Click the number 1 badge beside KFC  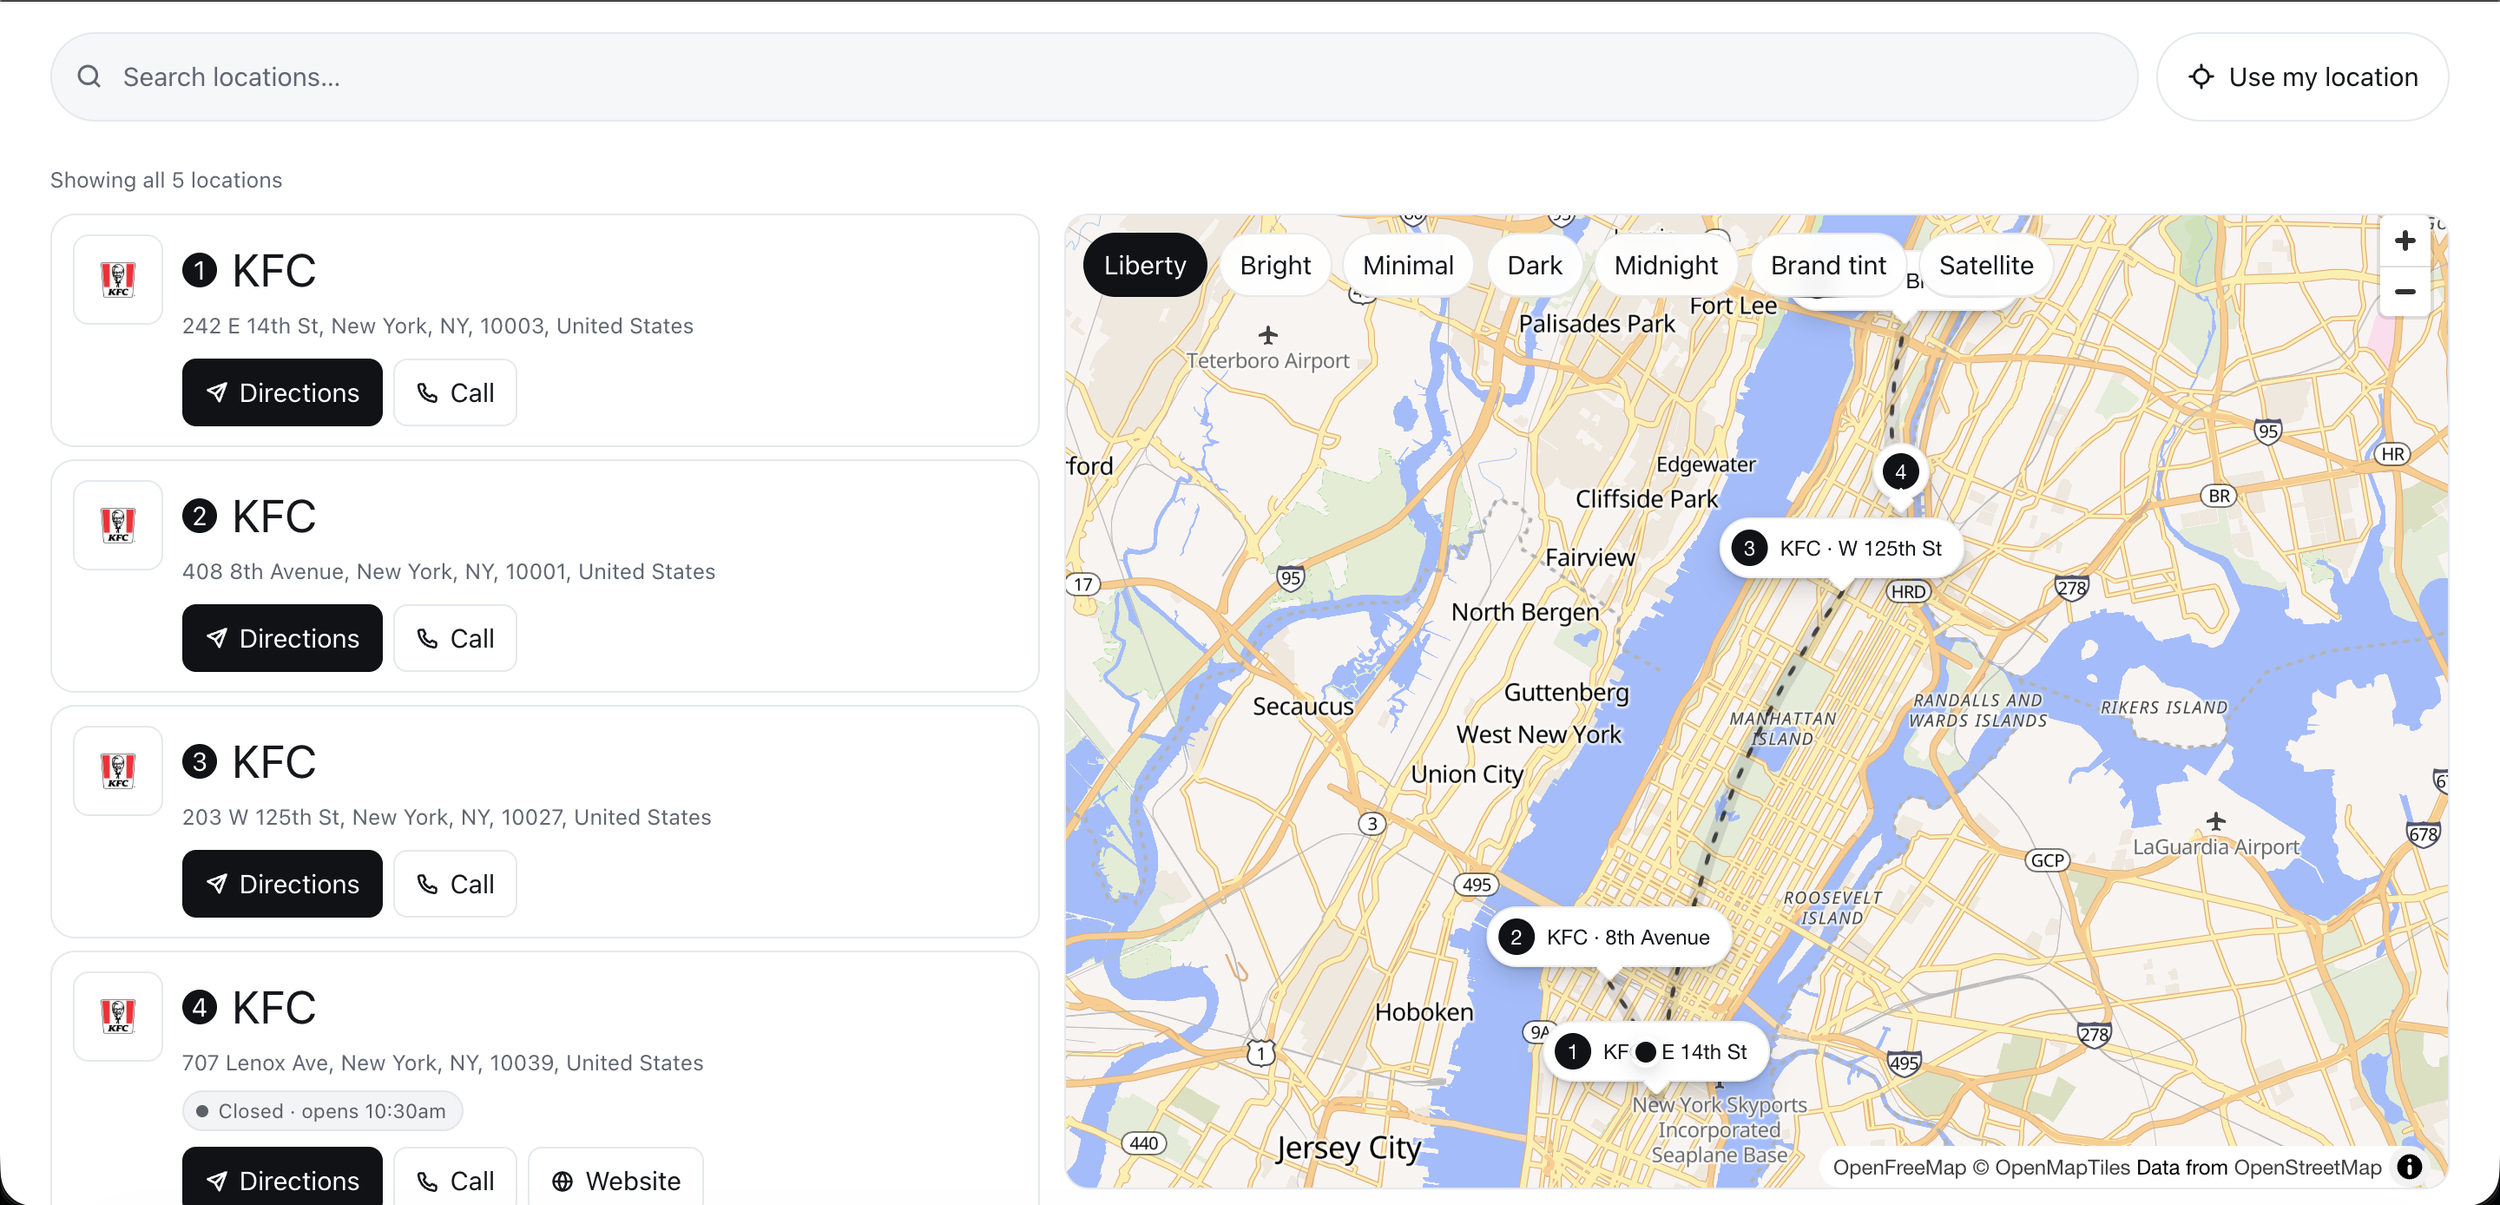200,270
